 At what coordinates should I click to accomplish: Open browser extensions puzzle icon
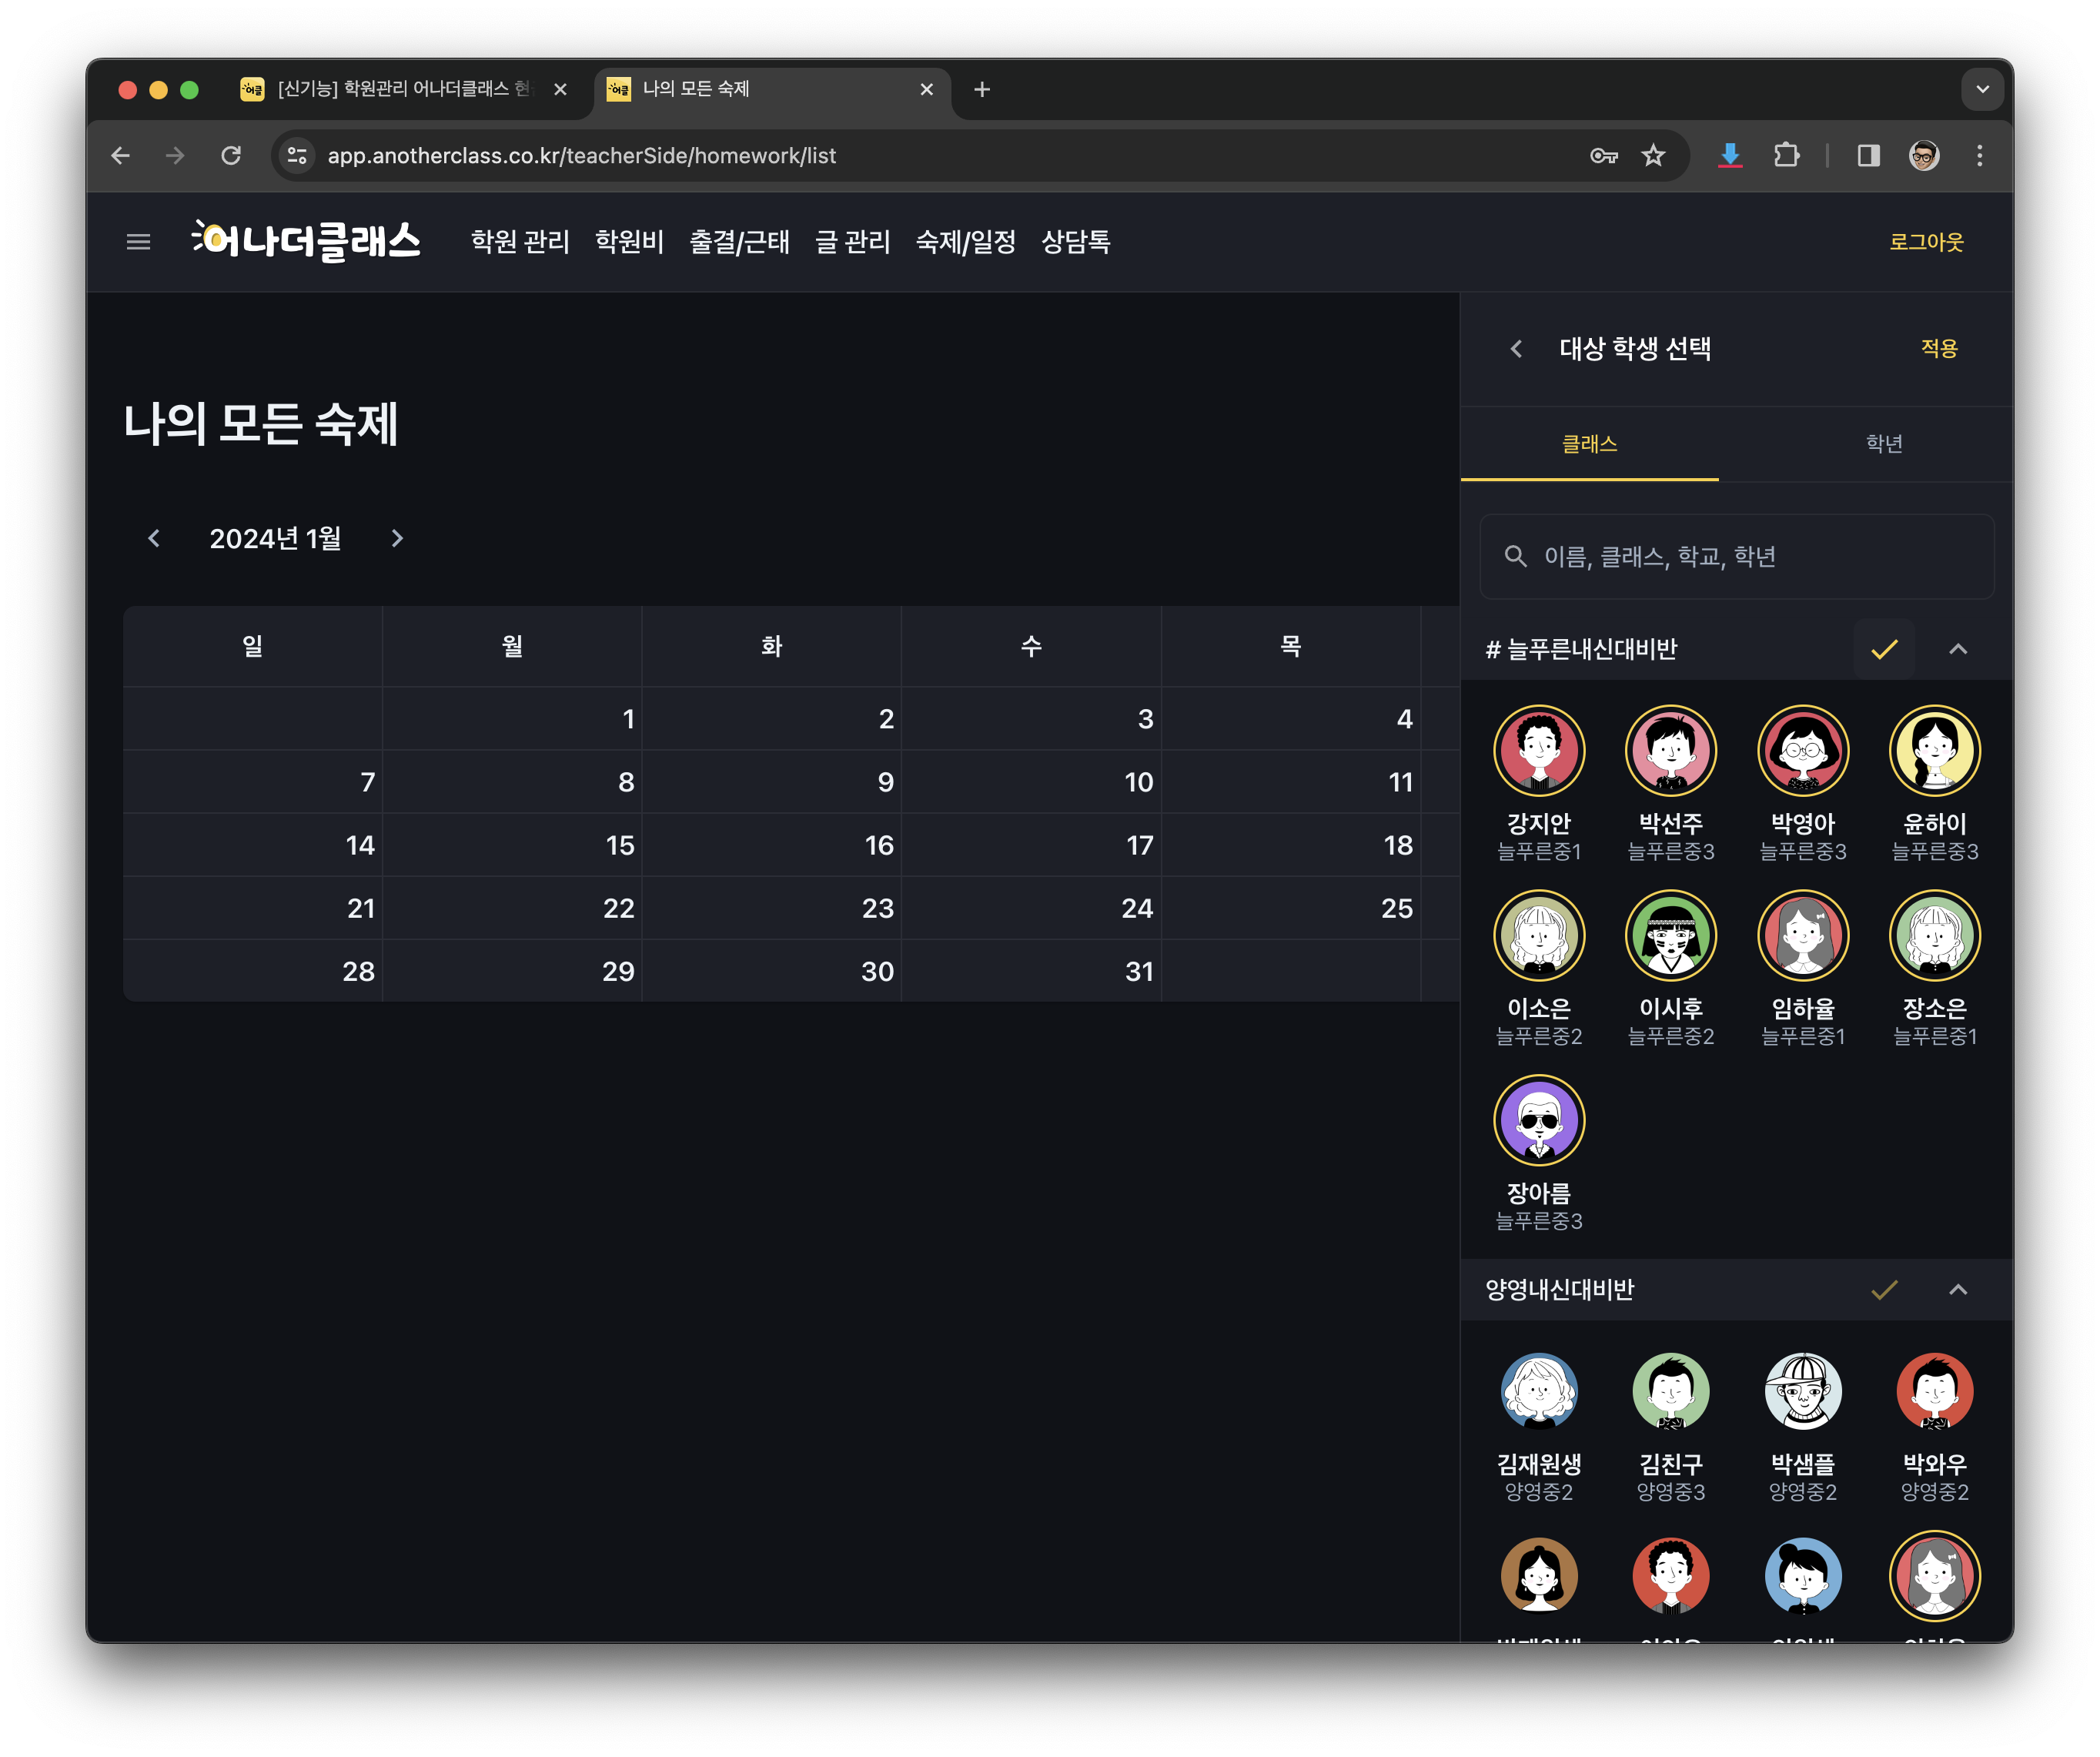1786,156
